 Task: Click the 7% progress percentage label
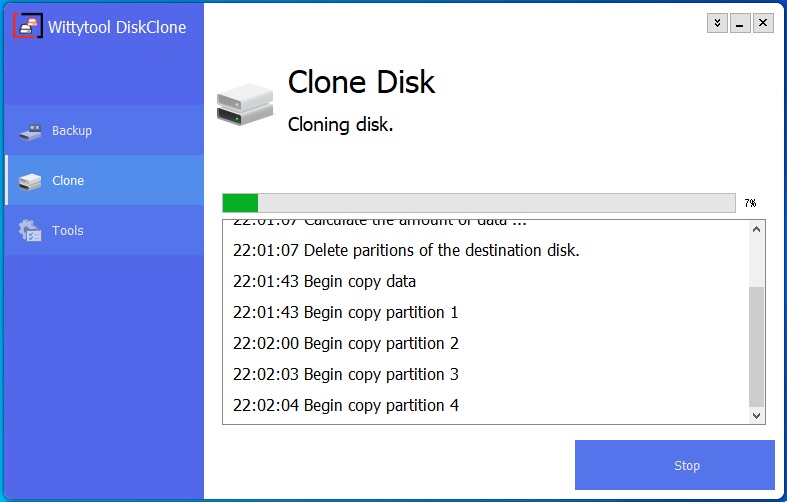[x=750, y=203]
